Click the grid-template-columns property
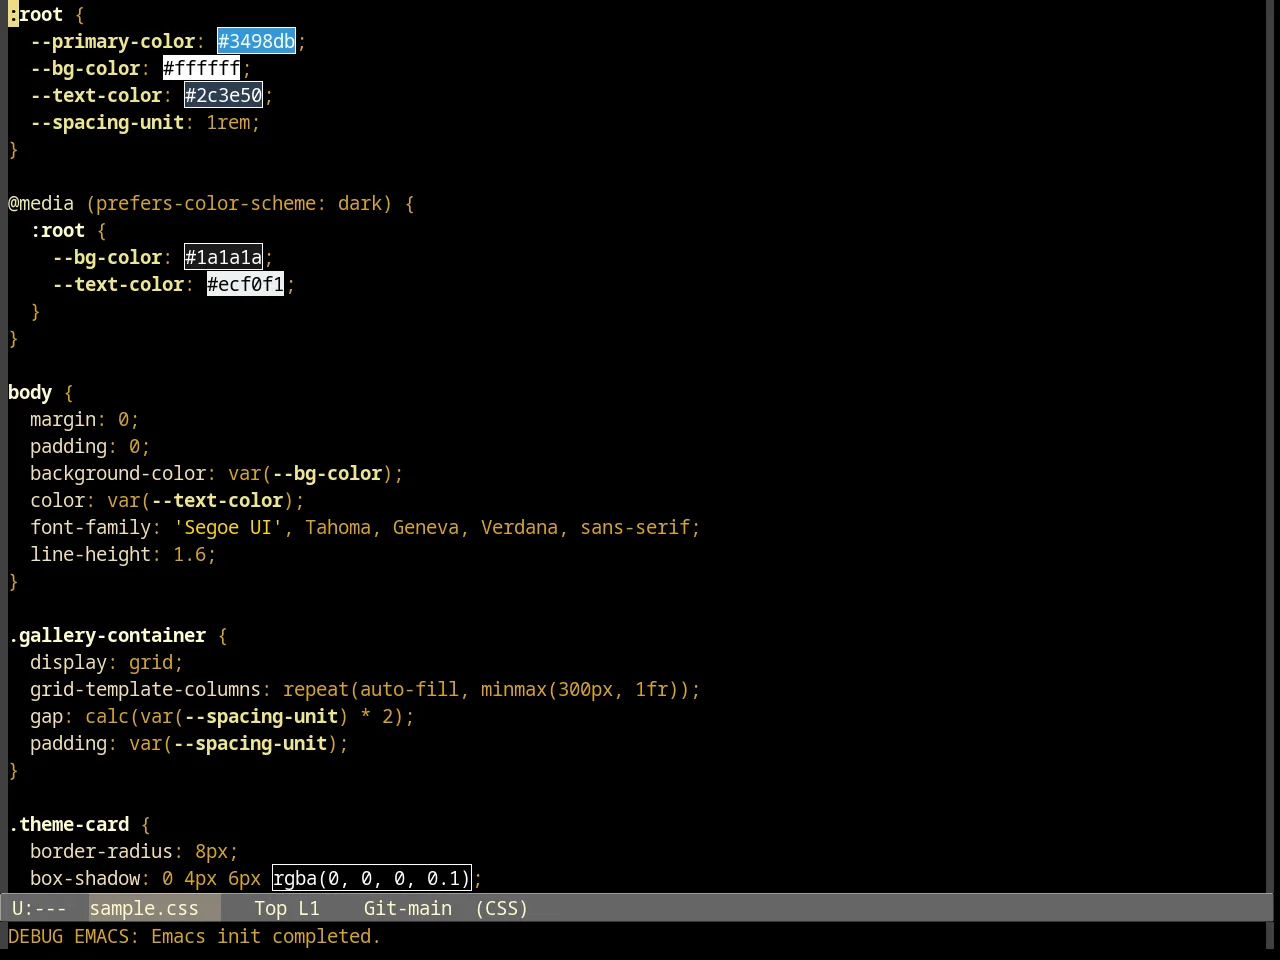This screenshot has height=960, width=1280. (145, 689)
